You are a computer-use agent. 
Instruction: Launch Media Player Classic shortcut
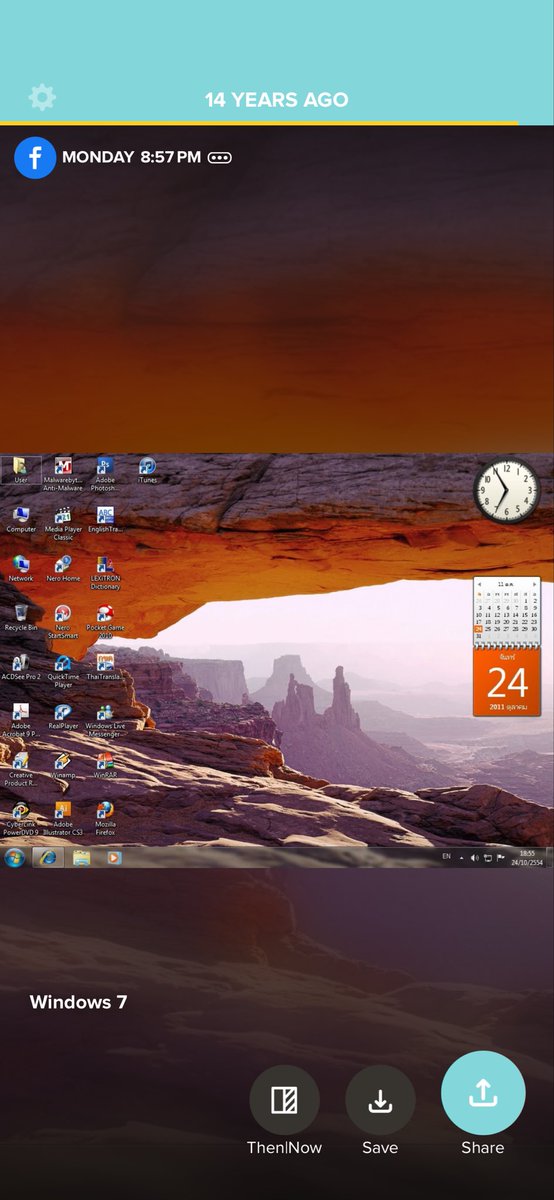(x=63, y=524)
